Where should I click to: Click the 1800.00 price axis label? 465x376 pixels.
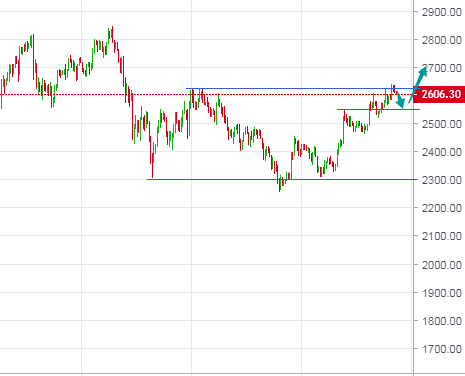coord(441,321)
